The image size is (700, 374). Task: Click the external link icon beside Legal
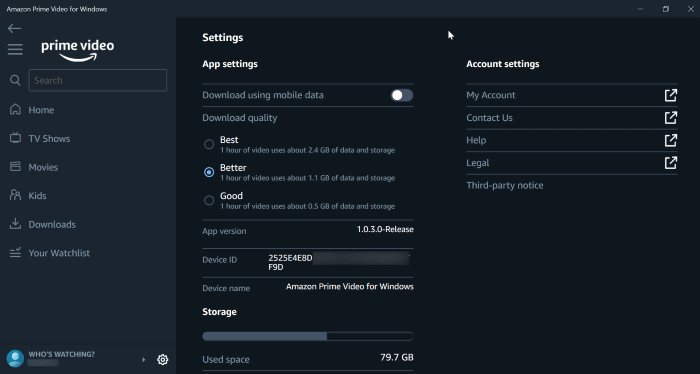pos(671,163)
